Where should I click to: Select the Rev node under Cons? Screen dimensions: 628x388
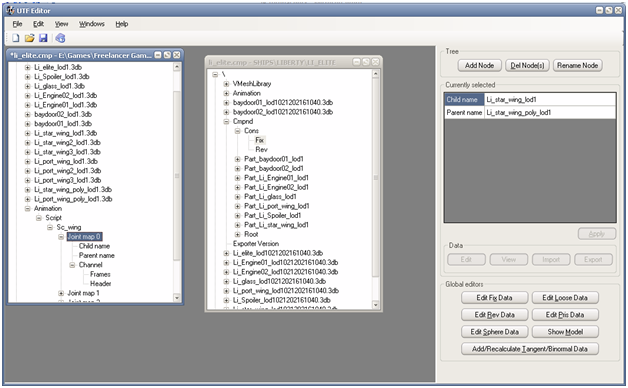point(261,149)
